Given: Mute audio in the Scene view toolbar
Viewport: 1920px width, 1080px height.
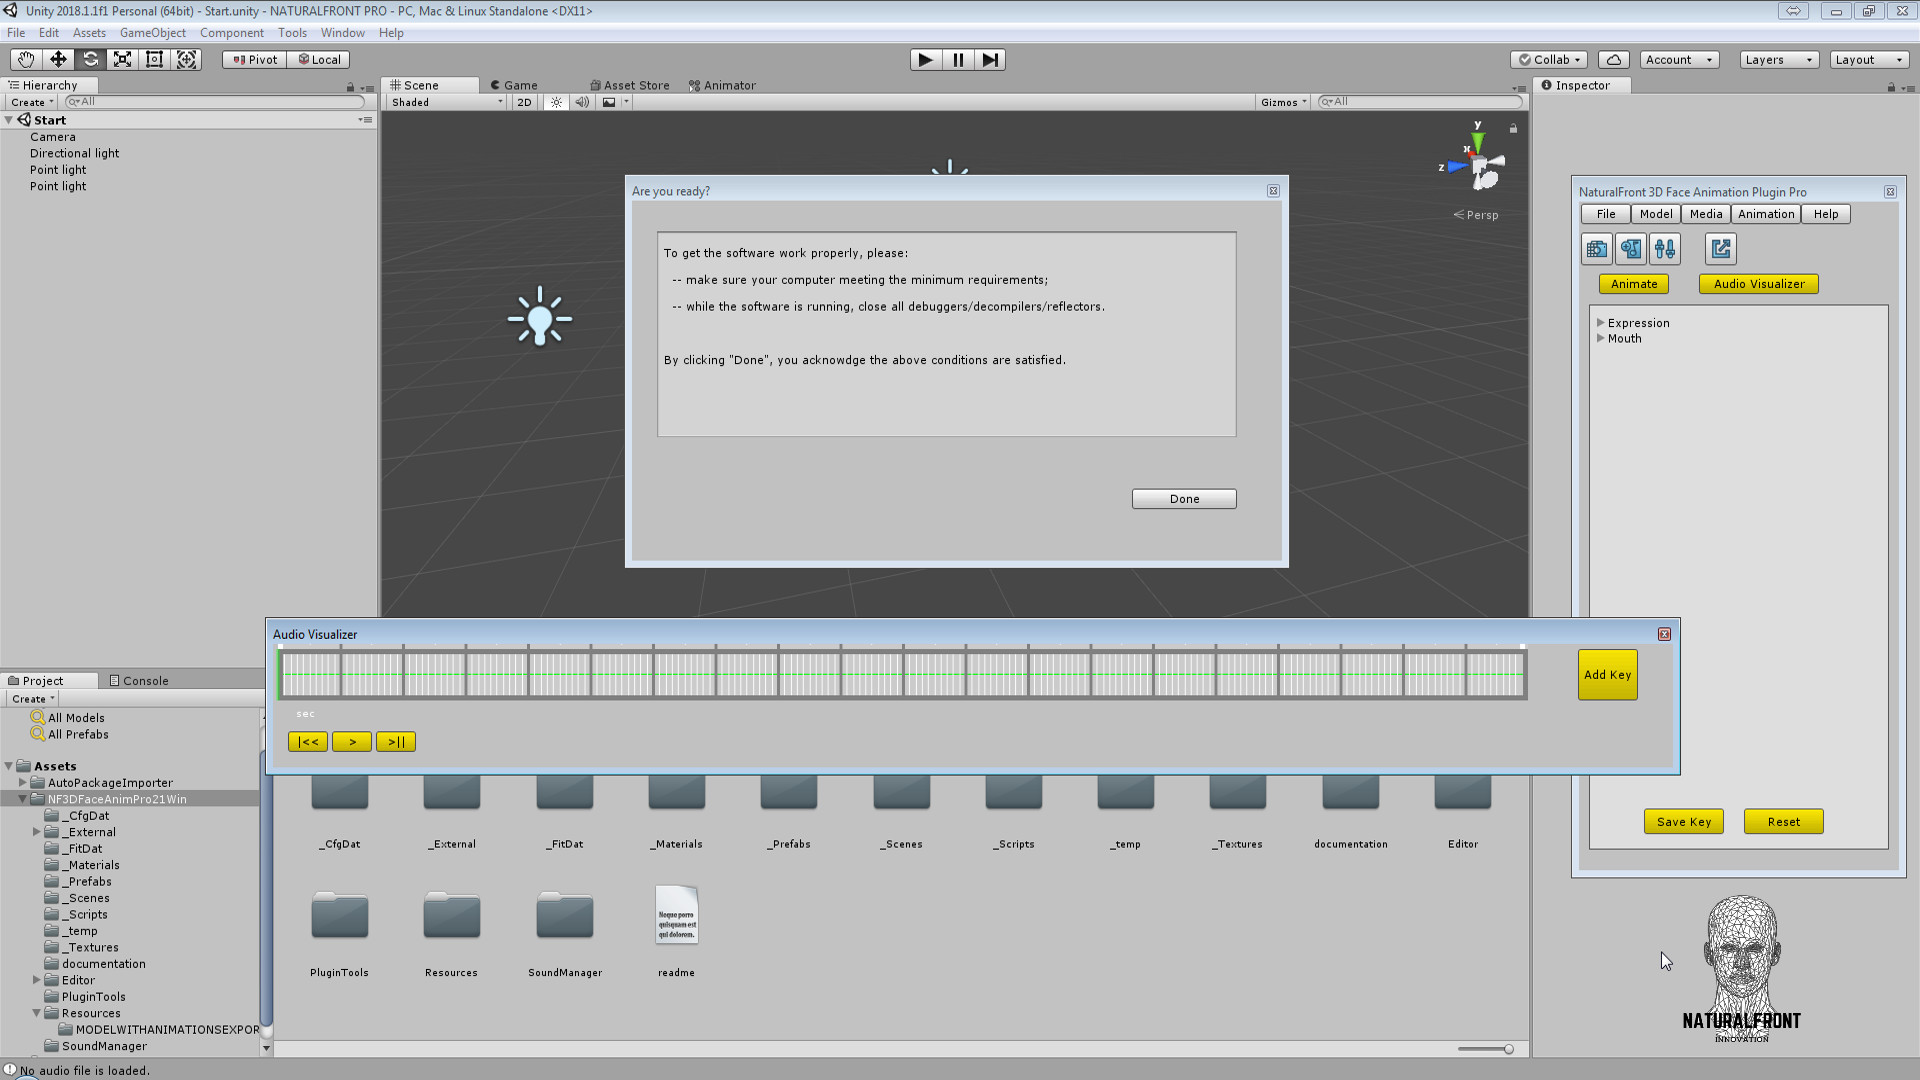Looking at the screenshot, I should click(x=583, y=101).
